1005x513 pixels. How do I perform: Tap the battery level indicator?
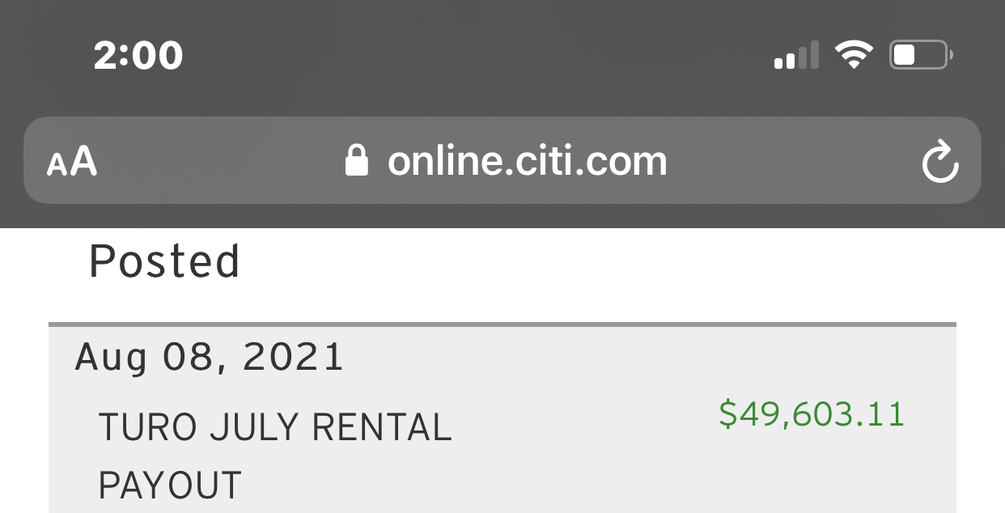920,54
